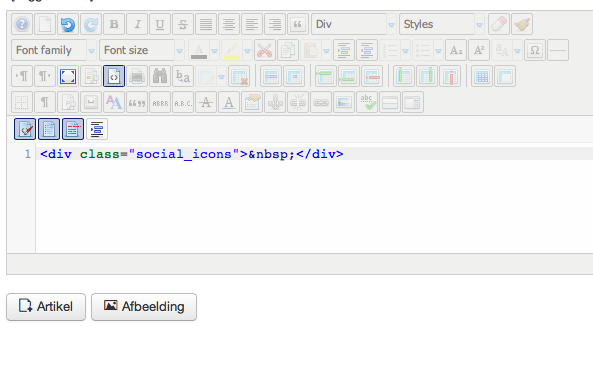This screenshot has height=380, width=593.
Task: Apply left text alignment
Action: [x=252, y=25]
